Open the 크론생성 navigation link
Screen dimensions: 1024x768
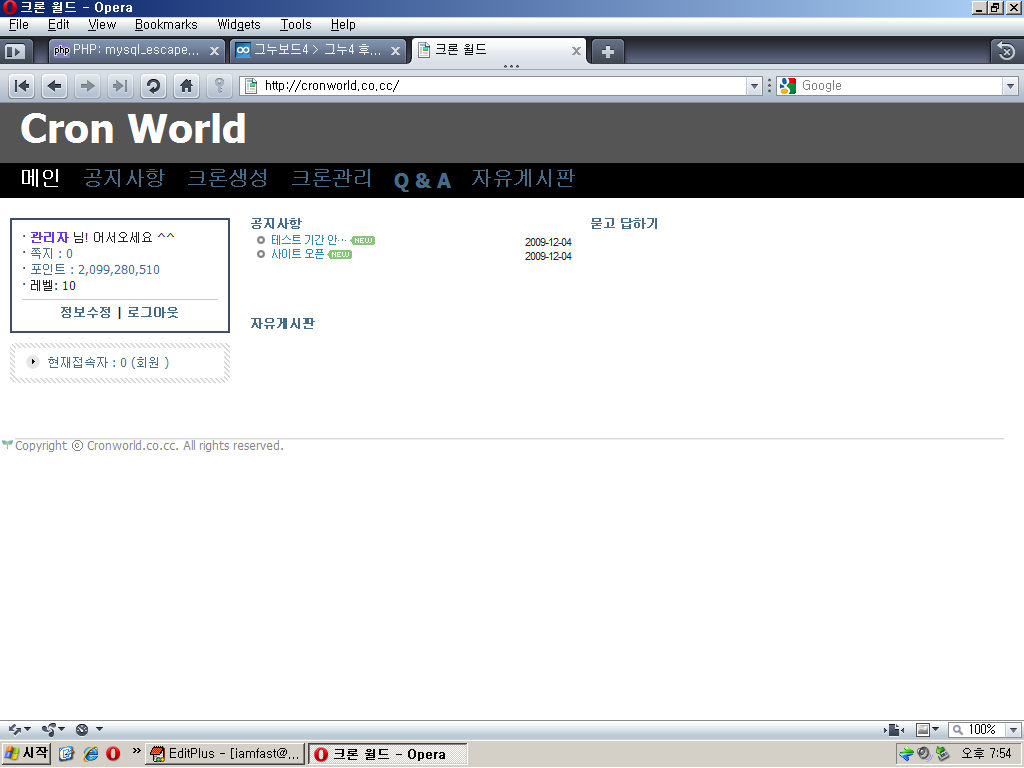tap(227, 179)
